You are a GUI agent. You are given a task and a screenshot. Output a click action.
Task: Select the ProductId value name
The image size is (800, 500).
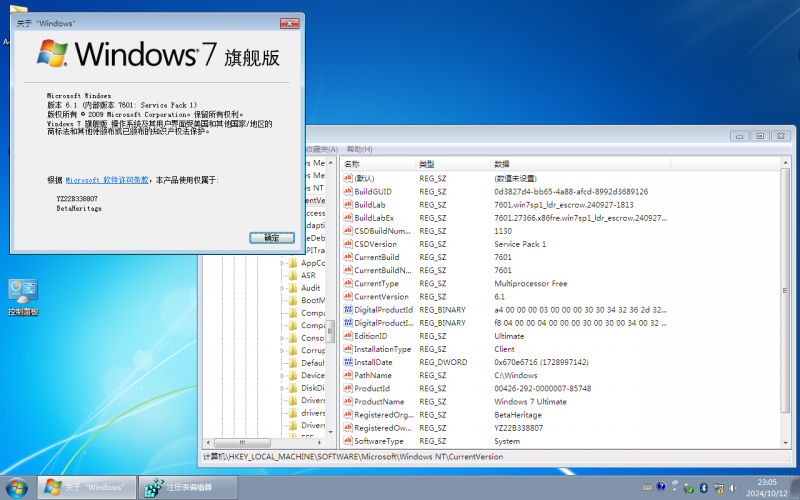point(372,388)
